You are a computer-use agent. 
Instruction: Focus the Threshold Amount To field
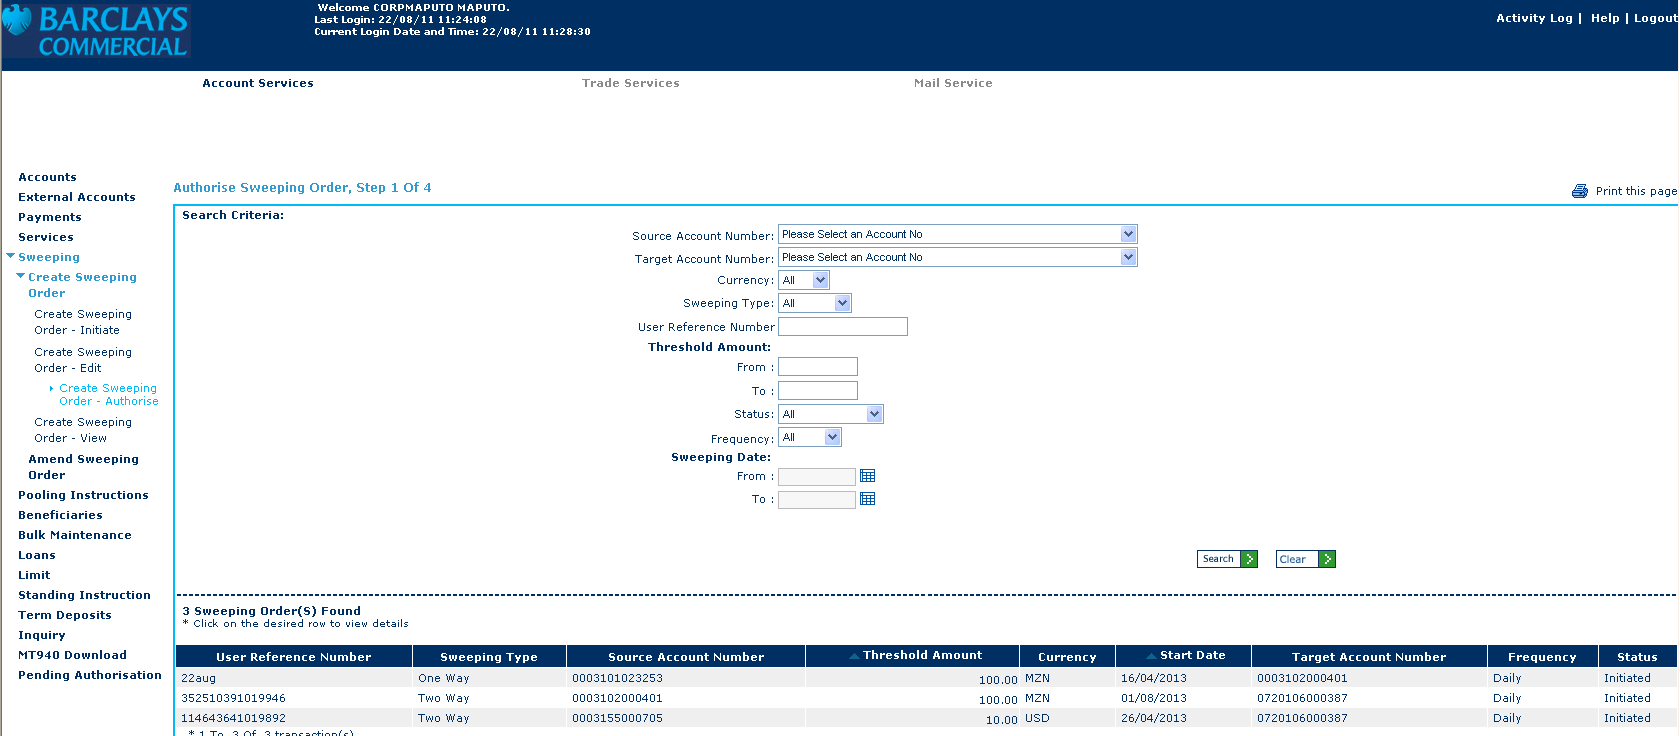[818, 391]
